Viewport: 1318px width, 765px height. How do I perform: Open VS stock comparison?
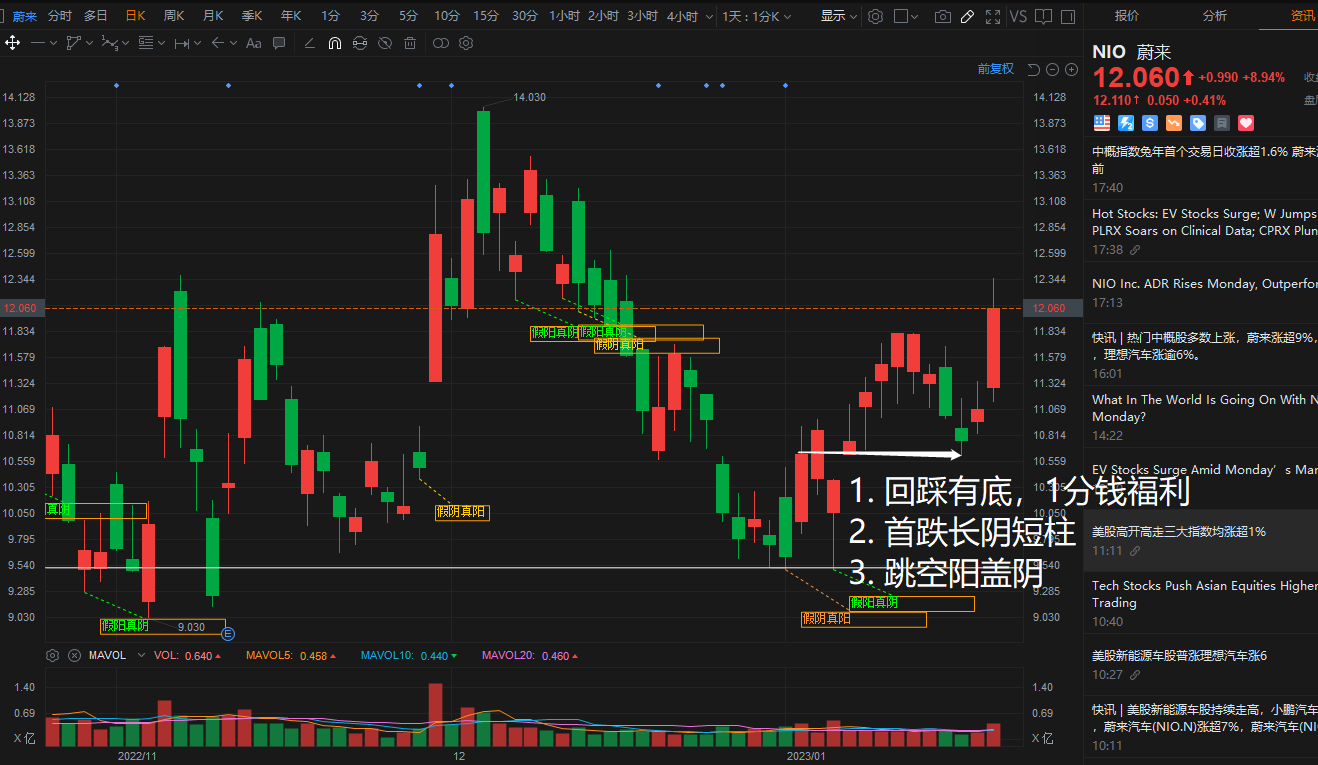tap(1018, 16)
